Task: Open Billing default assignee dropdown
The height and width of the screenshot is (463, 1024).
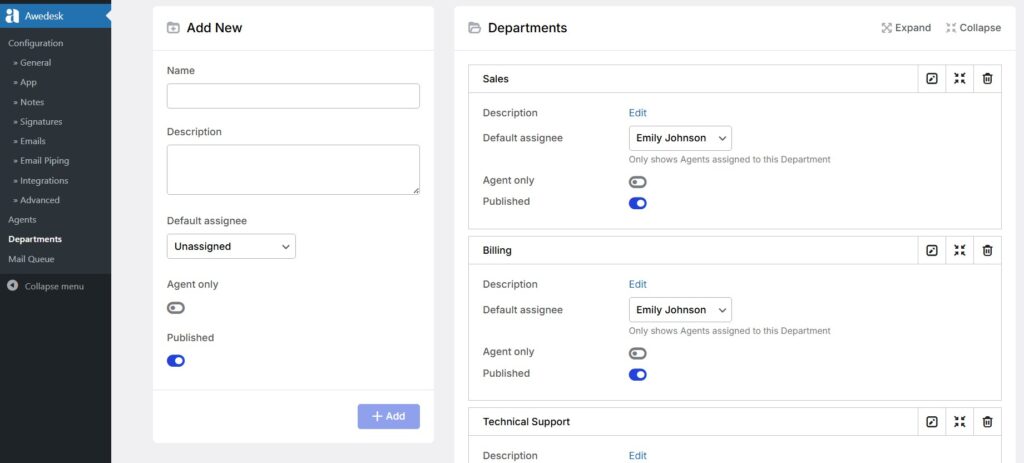Action: click(x=680, y=310)
